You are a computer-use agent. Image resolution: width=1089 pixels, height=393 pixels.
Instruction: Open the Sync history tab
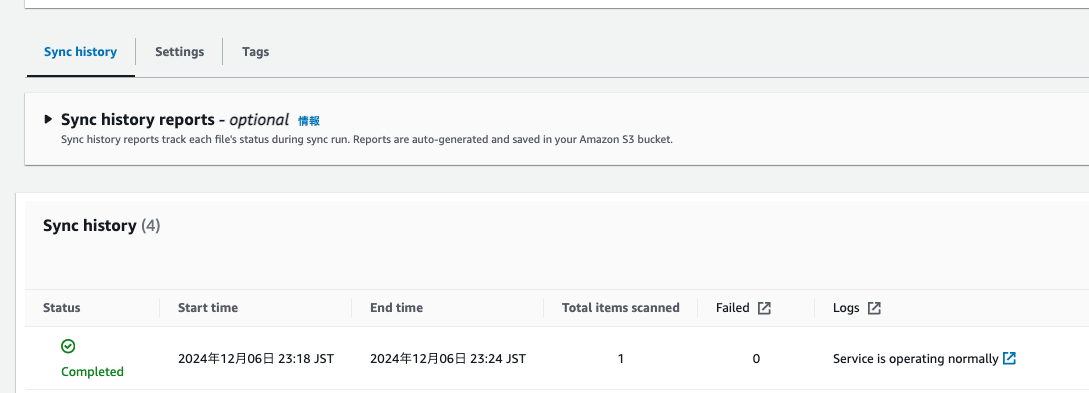(81, 52)
